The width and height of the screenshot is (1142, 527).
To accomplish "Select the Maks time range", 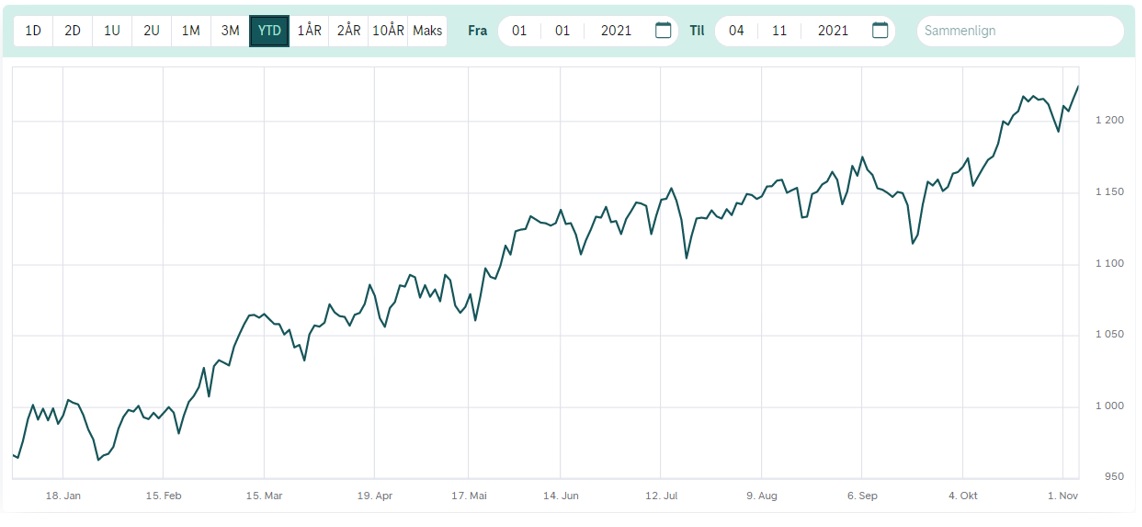I will tap(427, 30).
